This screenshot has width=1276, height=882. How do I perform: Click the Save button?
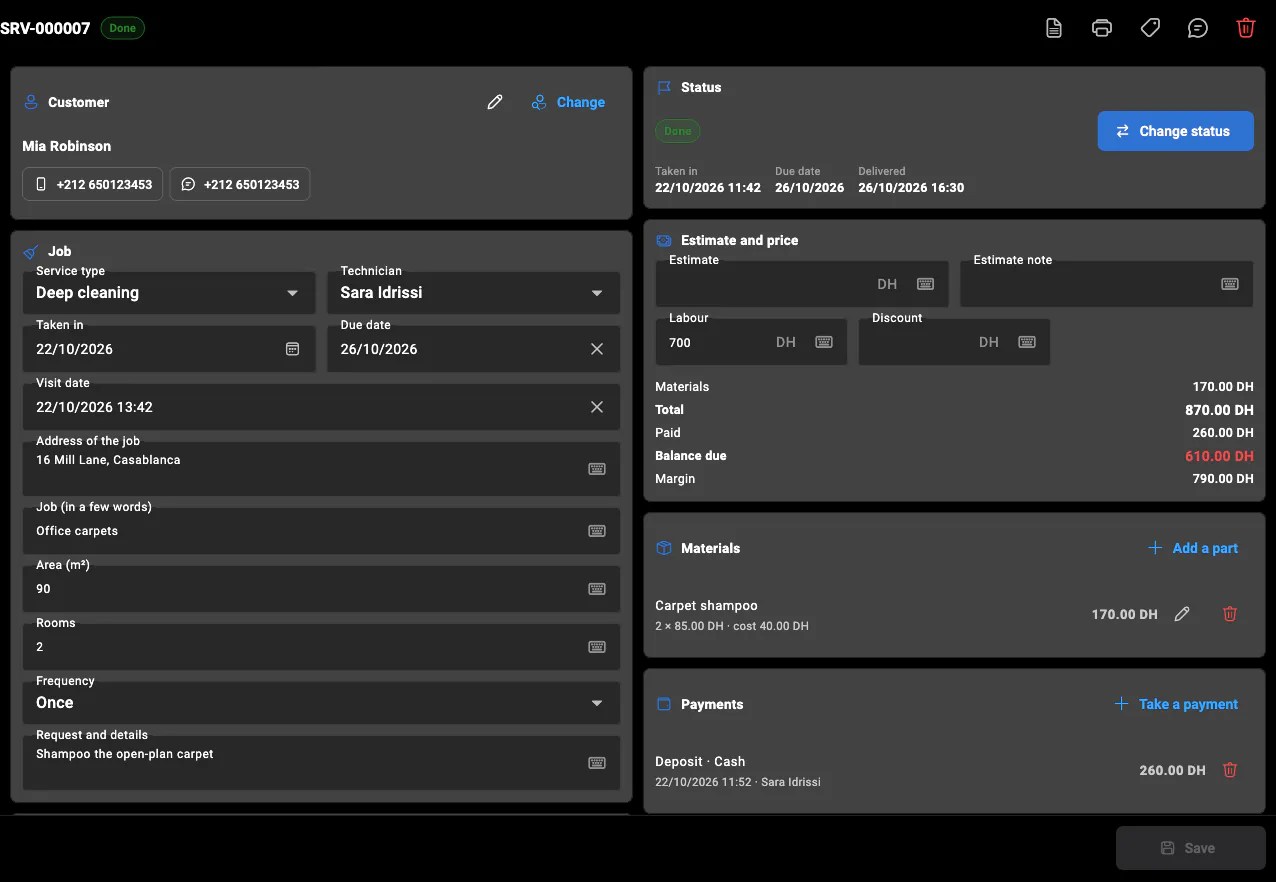pyautogui.click(x=1191, y=848)
